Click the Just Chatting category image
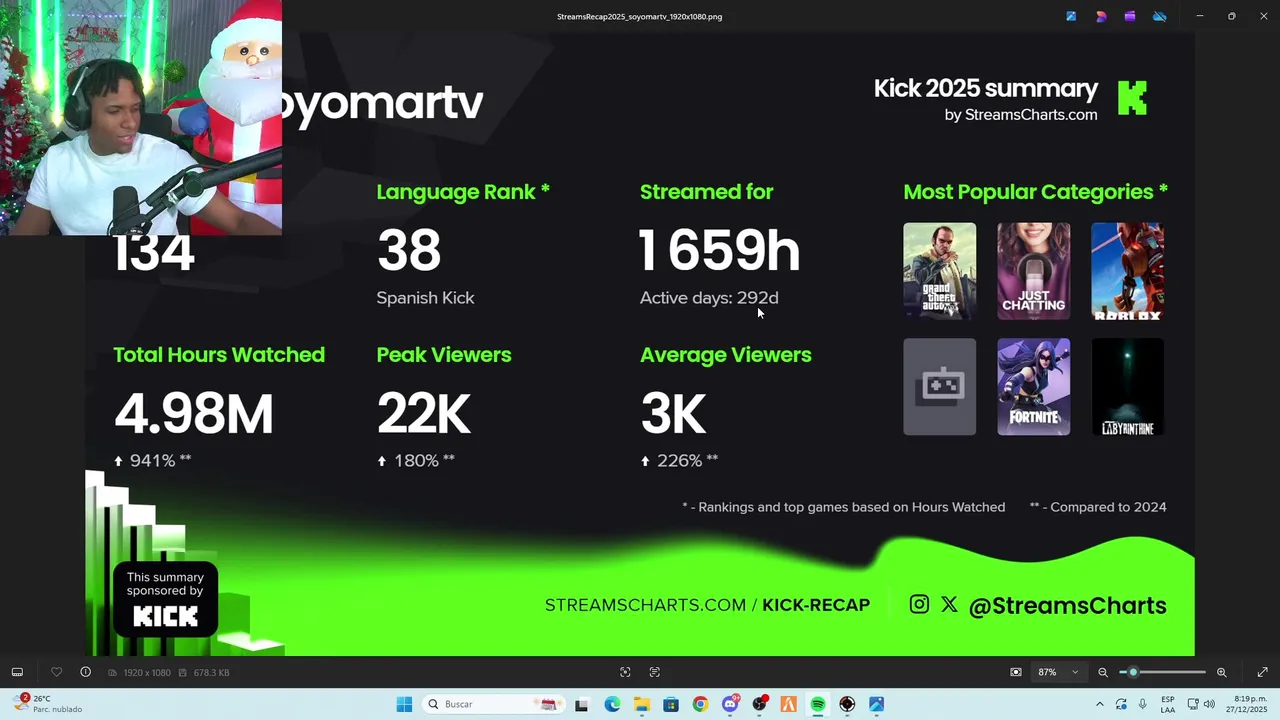Screen dimensions: 1280x720 [x=1034, y=271]
